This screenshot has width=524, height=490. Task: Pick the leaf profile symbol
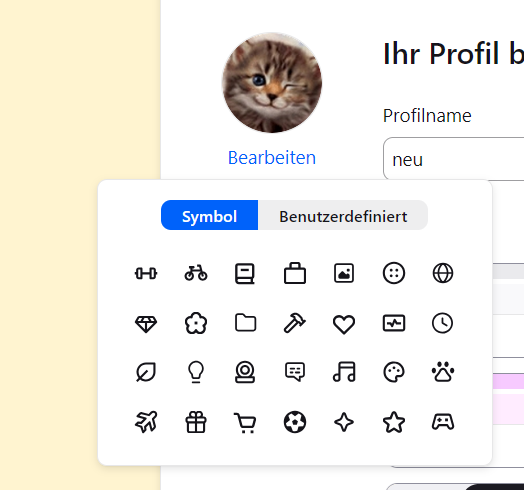coord(146,372)
